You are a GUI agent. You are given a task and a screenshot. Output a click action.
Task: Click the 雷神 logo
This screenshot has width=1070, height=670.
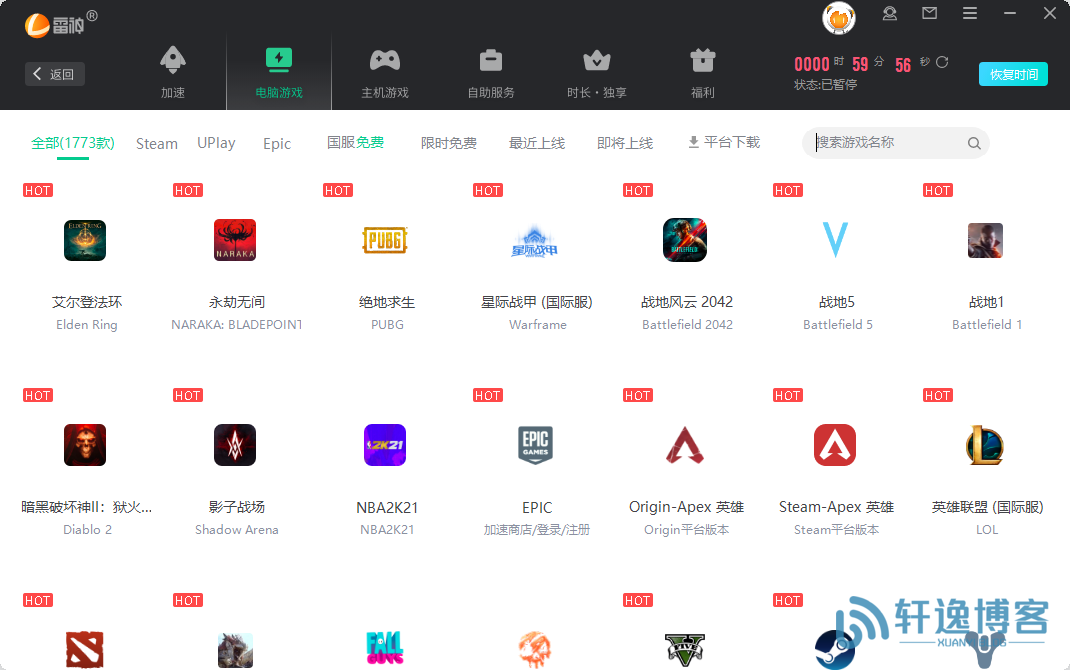coord(61,24)
